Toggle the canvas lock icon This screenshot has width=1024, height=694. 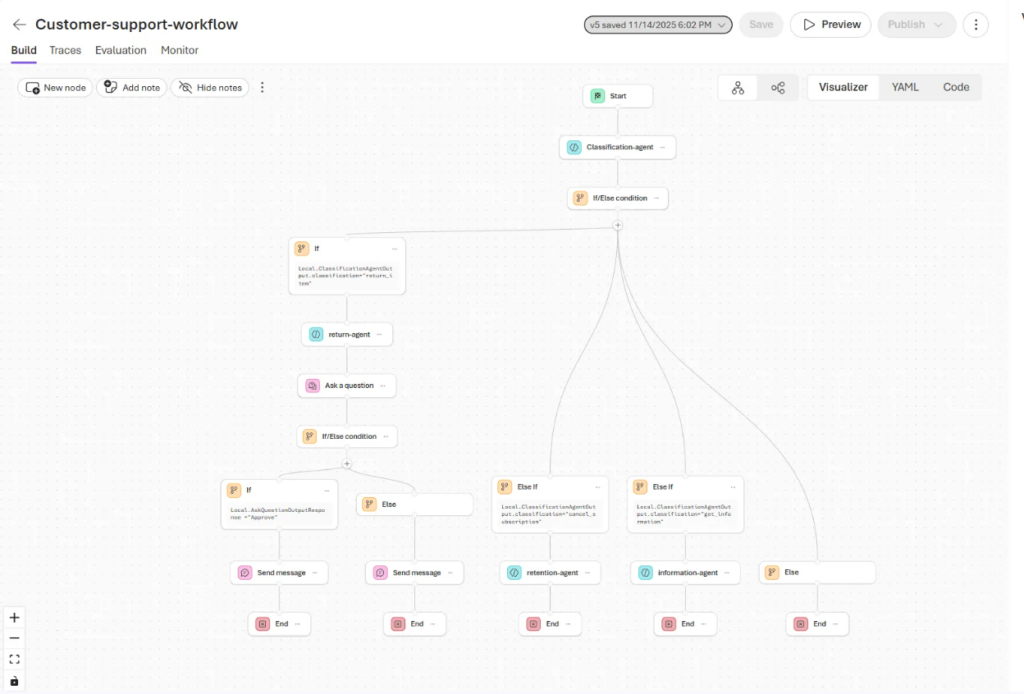click(14, 681)
